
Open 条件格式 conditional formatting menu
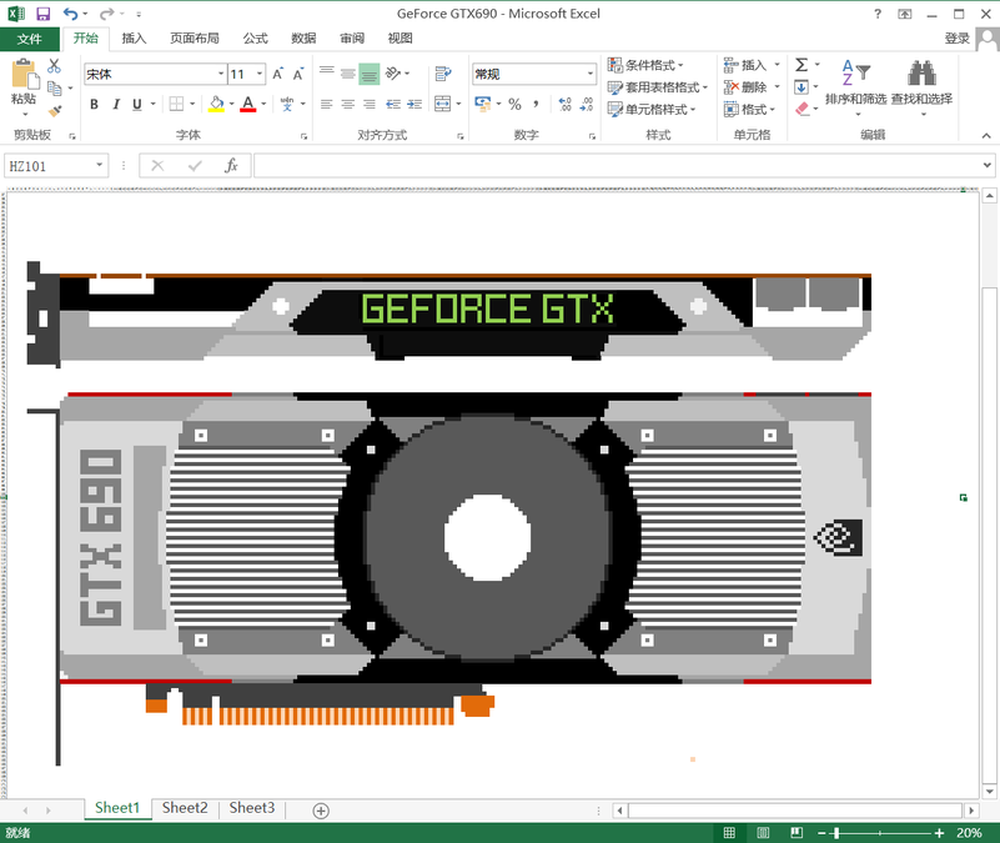(x=645, y=65)
